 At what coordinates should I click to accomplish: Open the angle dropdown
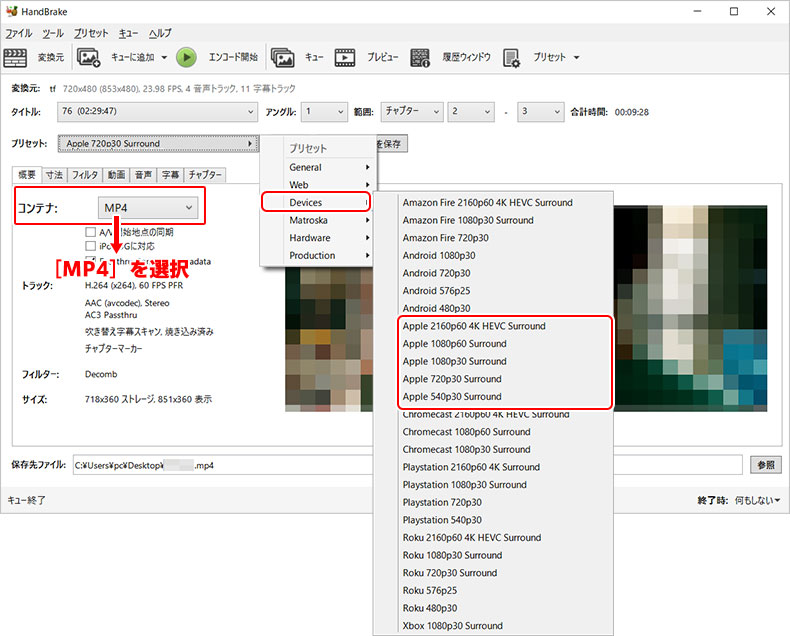click(324, 111)
